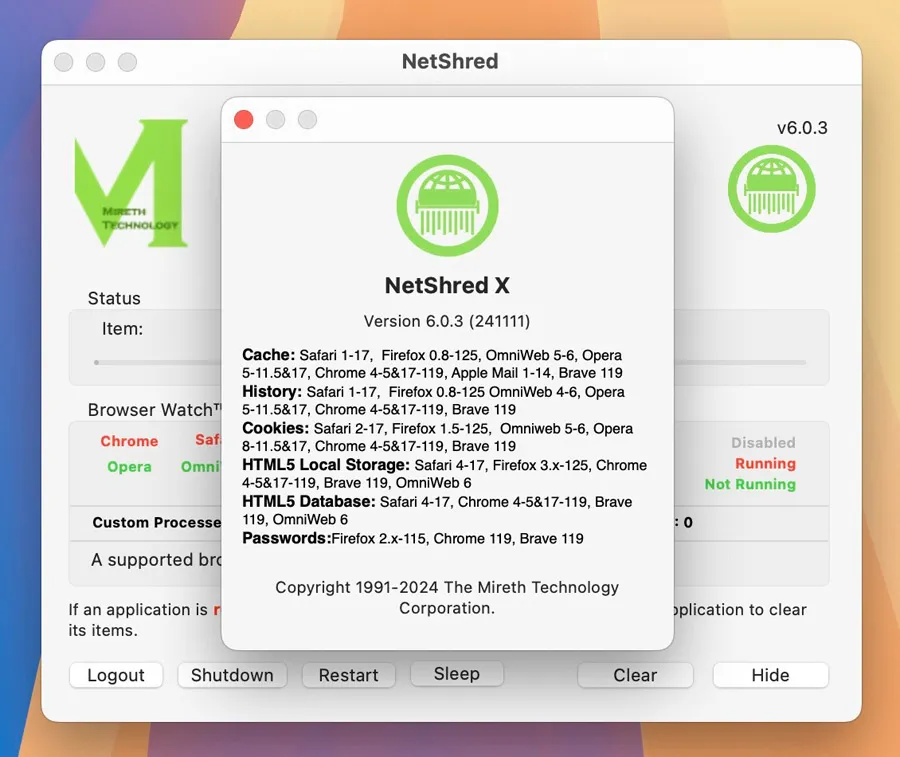
Task: Click the gray Disabled legend label
Action: [x=763, y=443]
